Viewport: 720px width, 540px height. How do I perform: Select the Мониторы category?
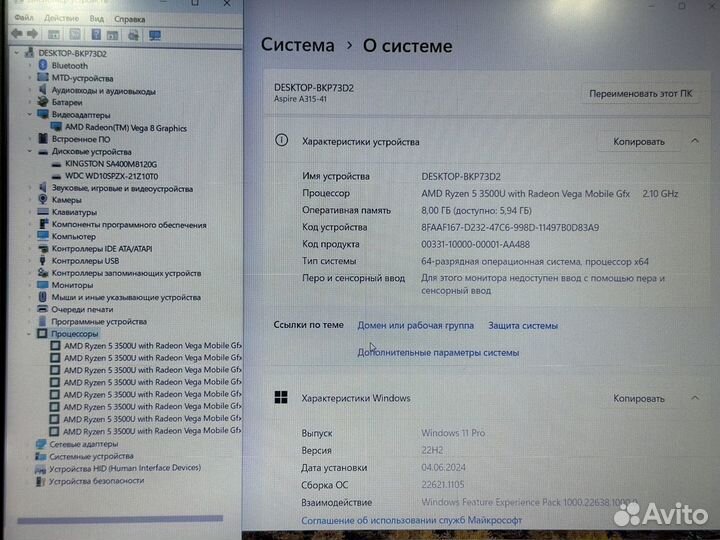coord(72,285)
